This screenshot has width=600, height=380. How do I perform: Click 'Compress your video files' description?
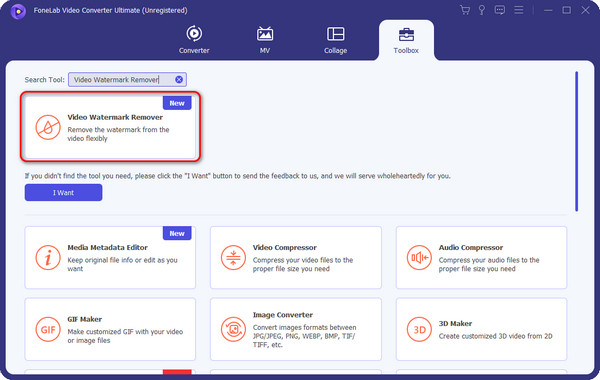click(303, 264)
